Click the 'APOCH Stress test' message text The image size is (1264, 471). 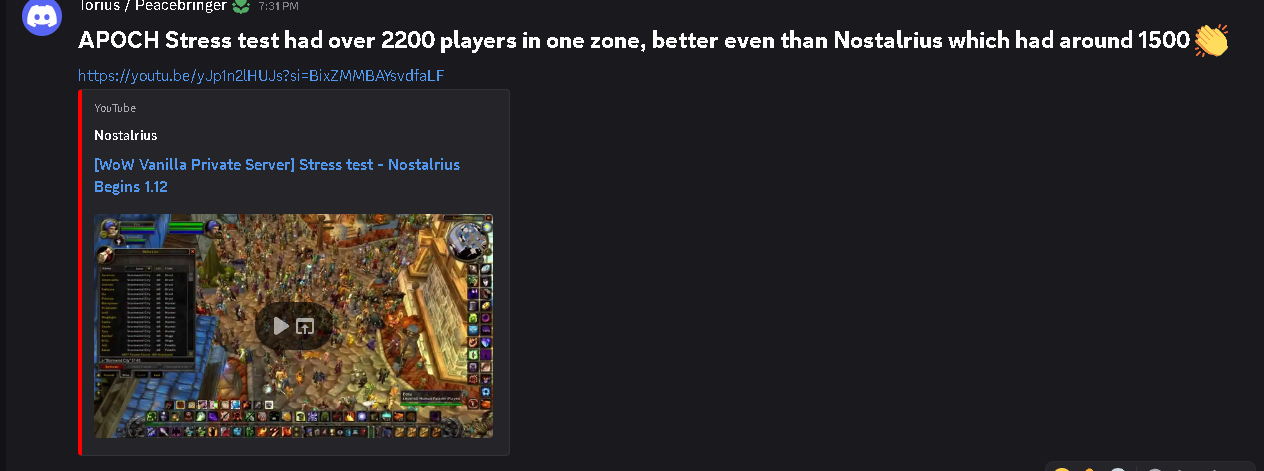[180, 41]
